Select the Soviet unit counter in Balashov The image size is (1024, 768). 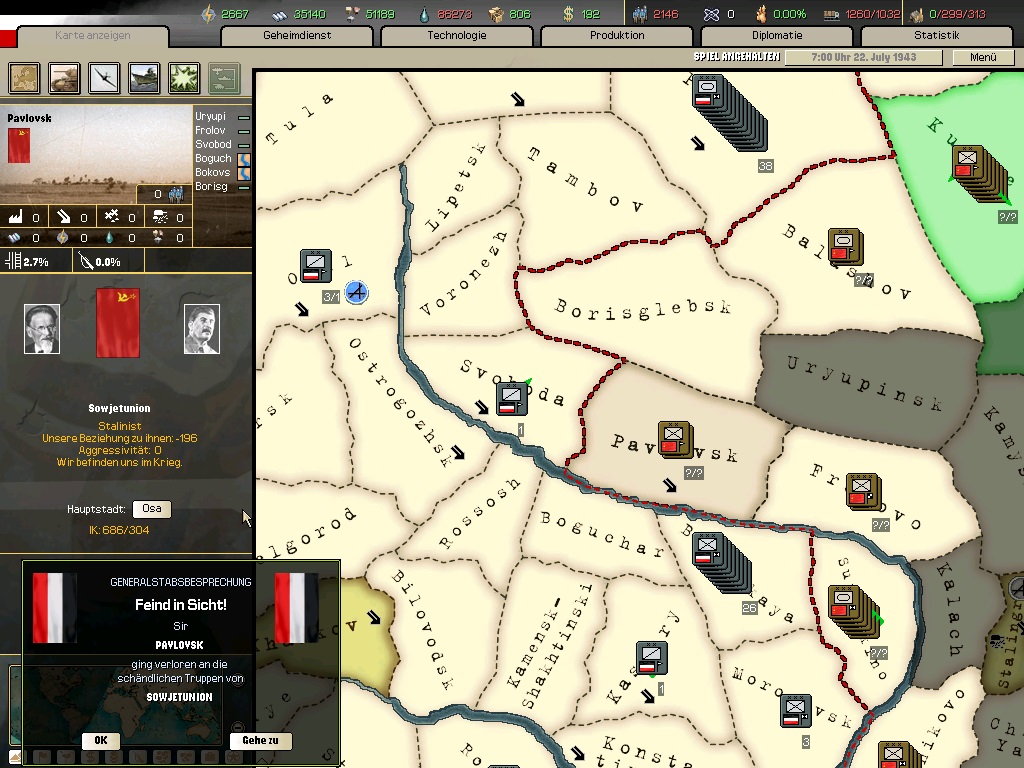point(846,246)
